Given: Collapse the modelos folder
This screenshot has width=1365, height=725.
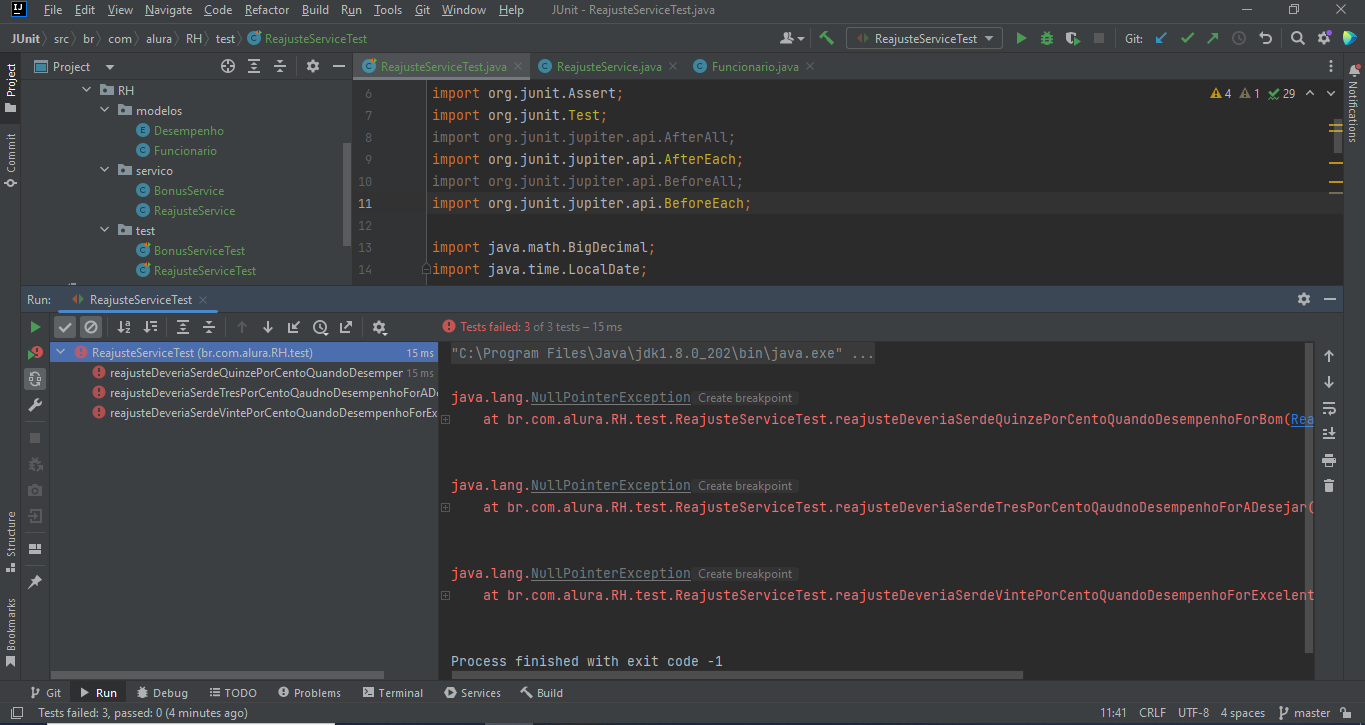Looking at the screenshot, I should [x=105, y=111].
